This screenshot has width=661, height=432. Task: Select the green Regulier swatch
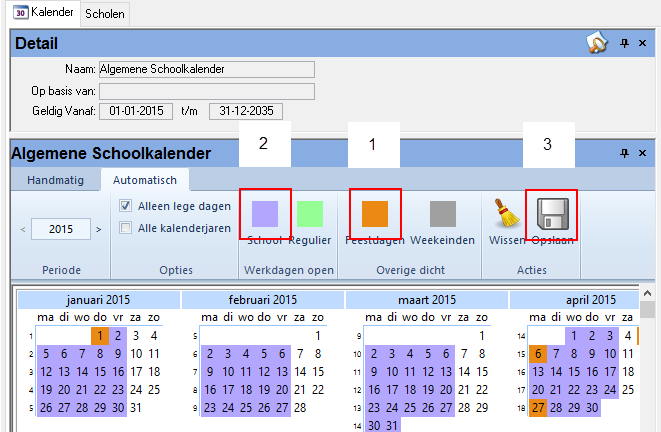coord(310,213)
